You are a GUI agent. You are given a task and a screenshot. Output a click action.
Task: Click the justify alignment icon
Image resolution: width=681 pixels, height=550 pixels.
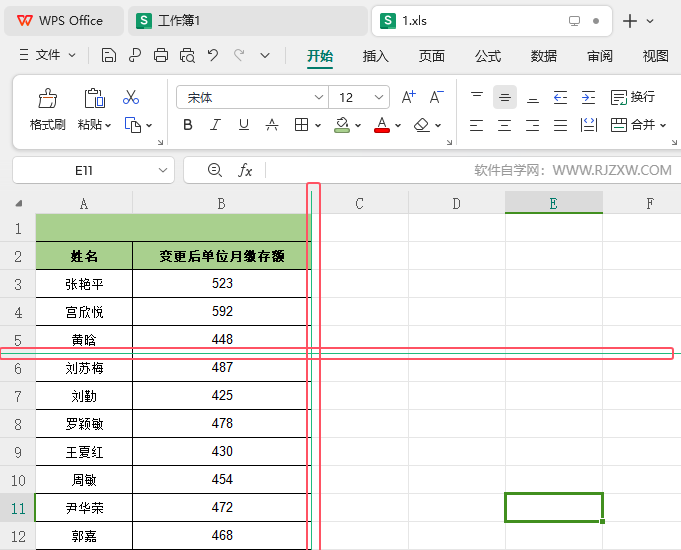(560, 125)
